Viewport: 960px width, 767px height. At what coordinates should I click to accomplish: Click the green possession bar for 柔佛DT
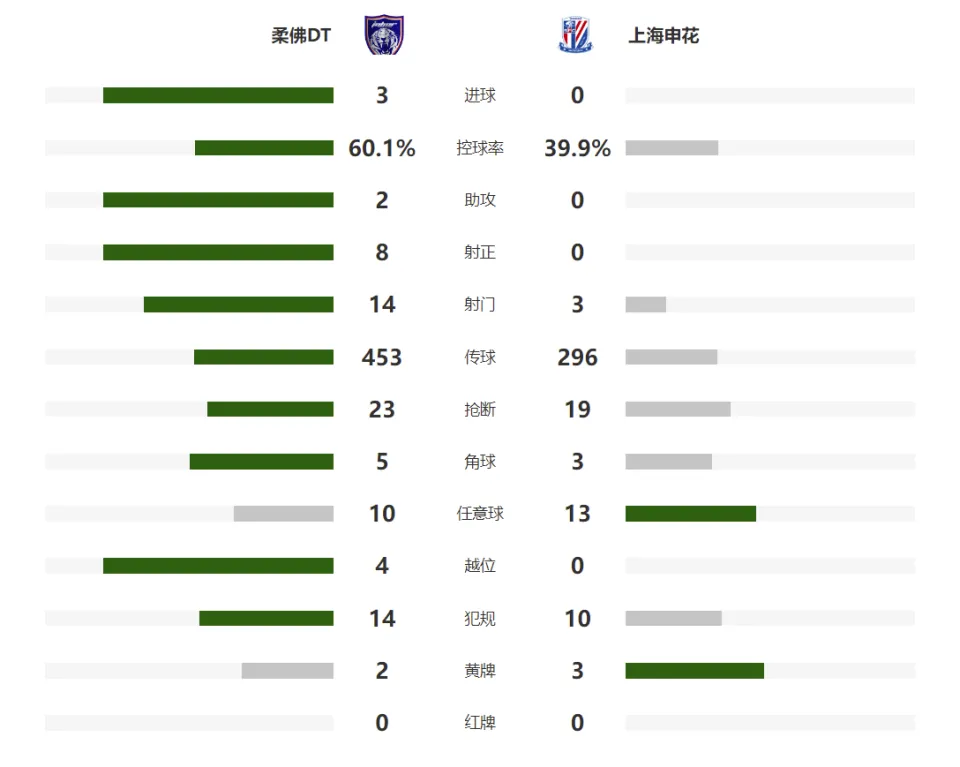(264, 148)
